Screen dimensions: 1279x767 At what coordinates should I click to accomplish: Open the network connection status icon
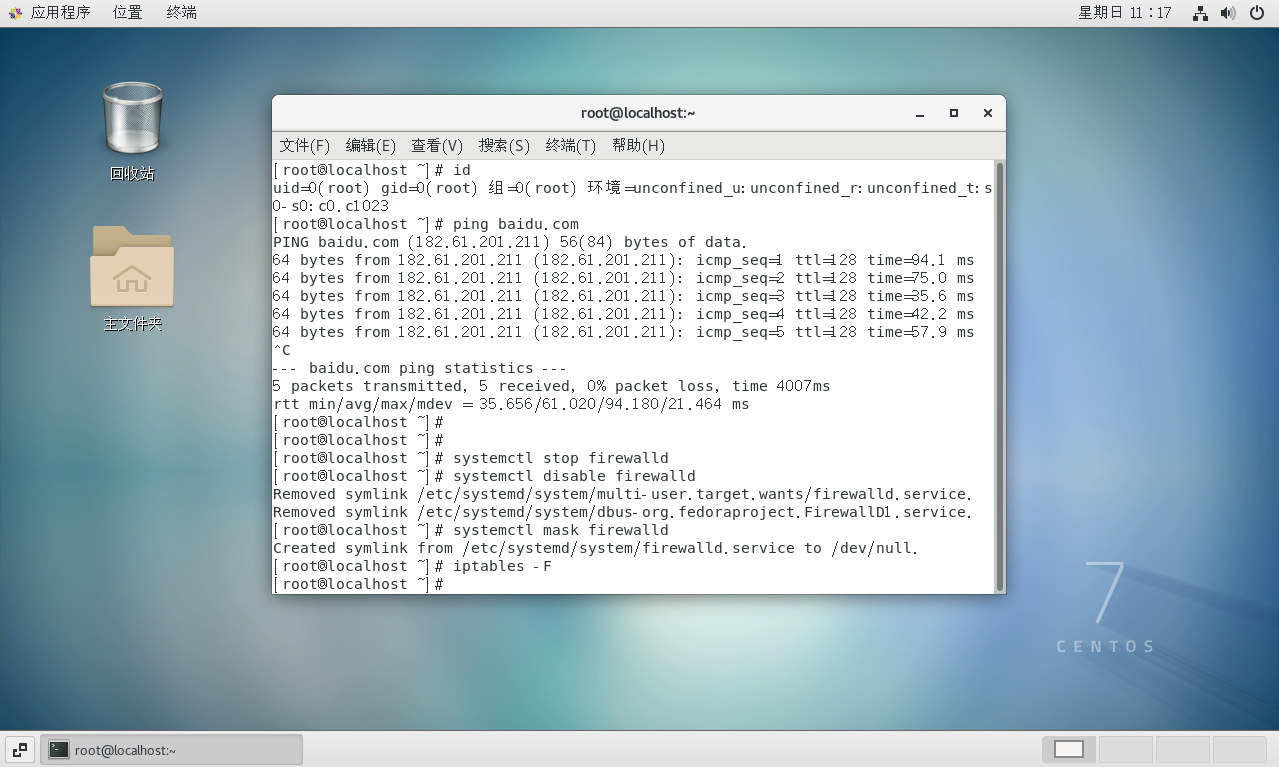pos(1200,14)
